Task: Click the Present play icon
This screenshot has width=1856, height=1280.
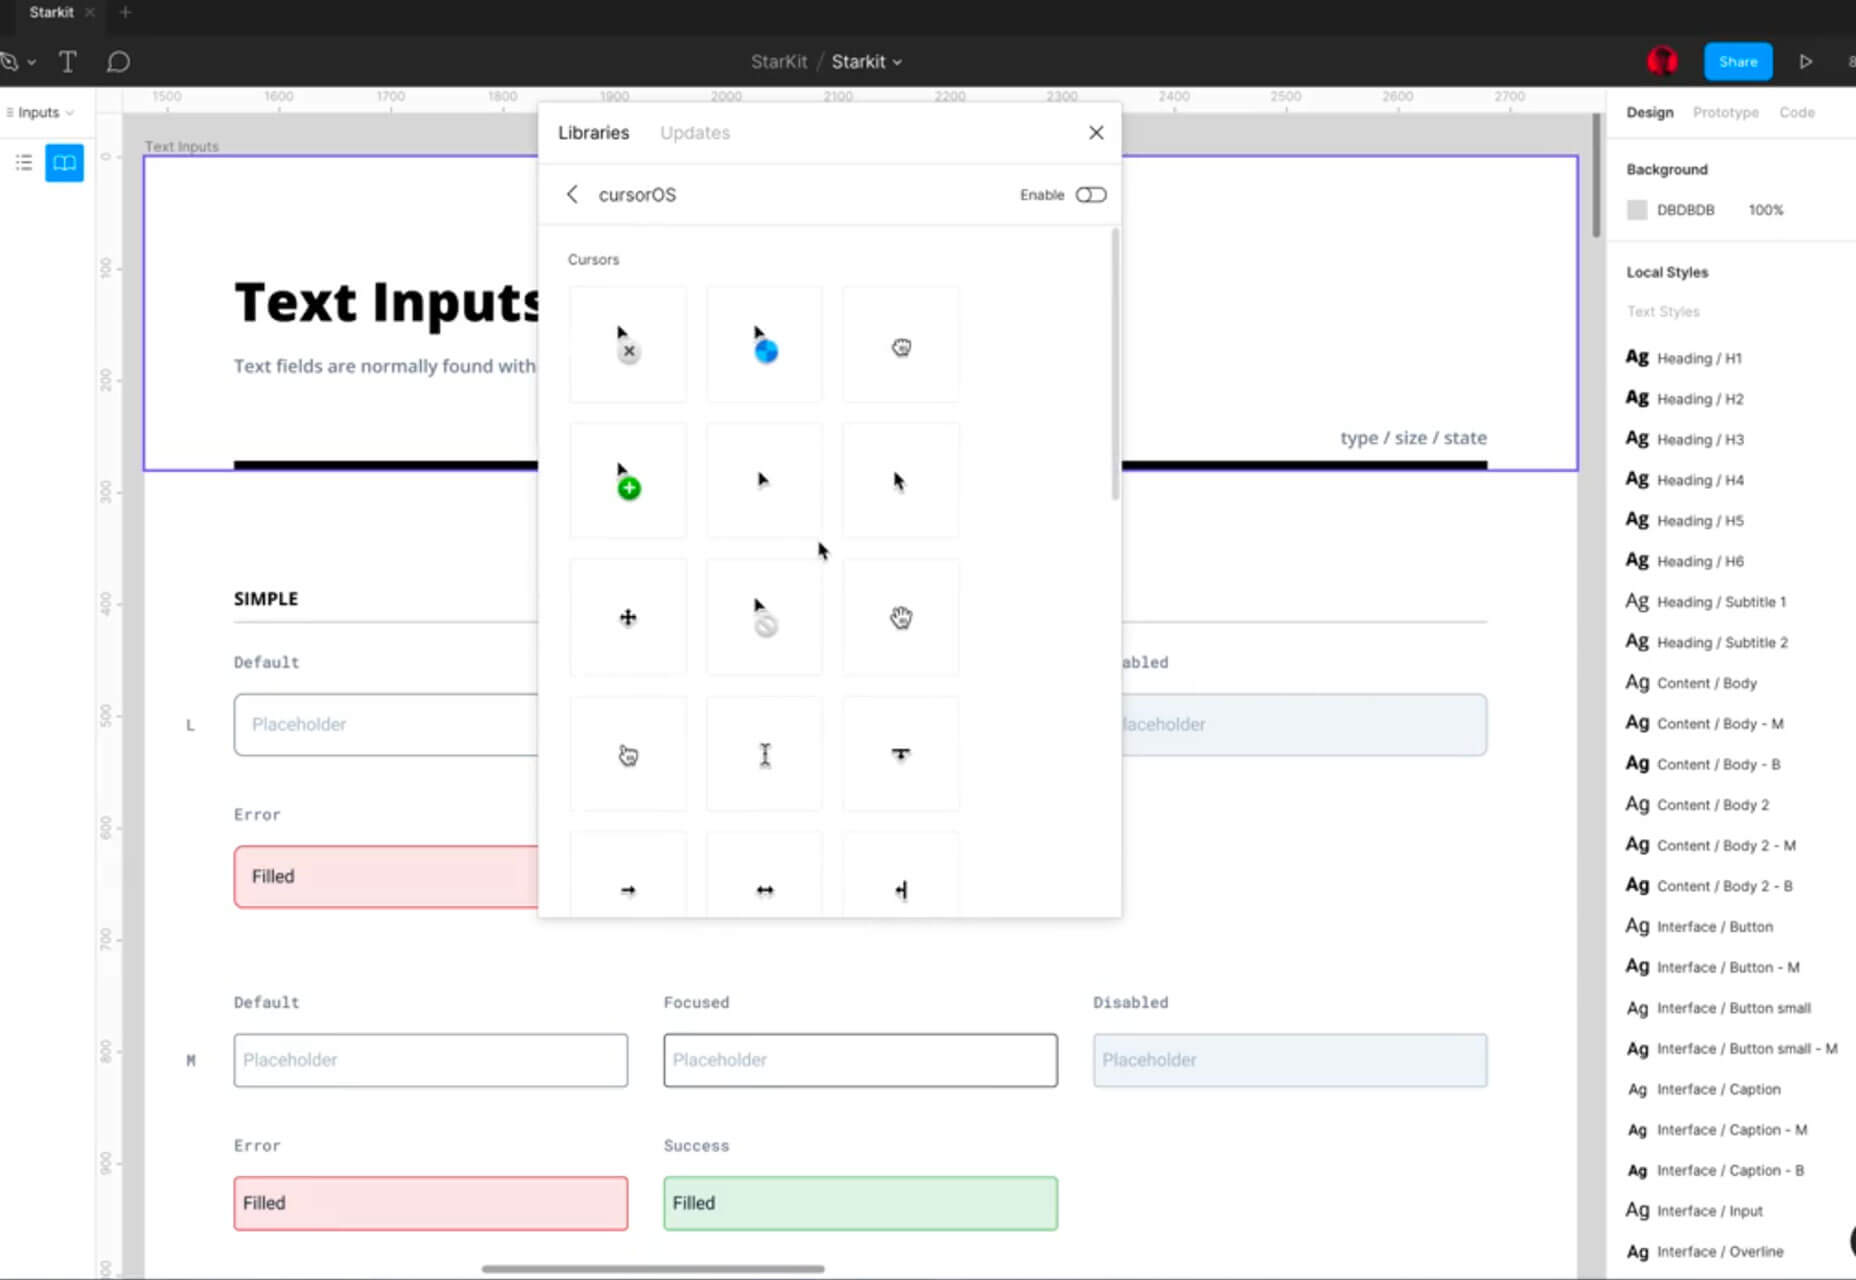Action: pos(1805,62)
